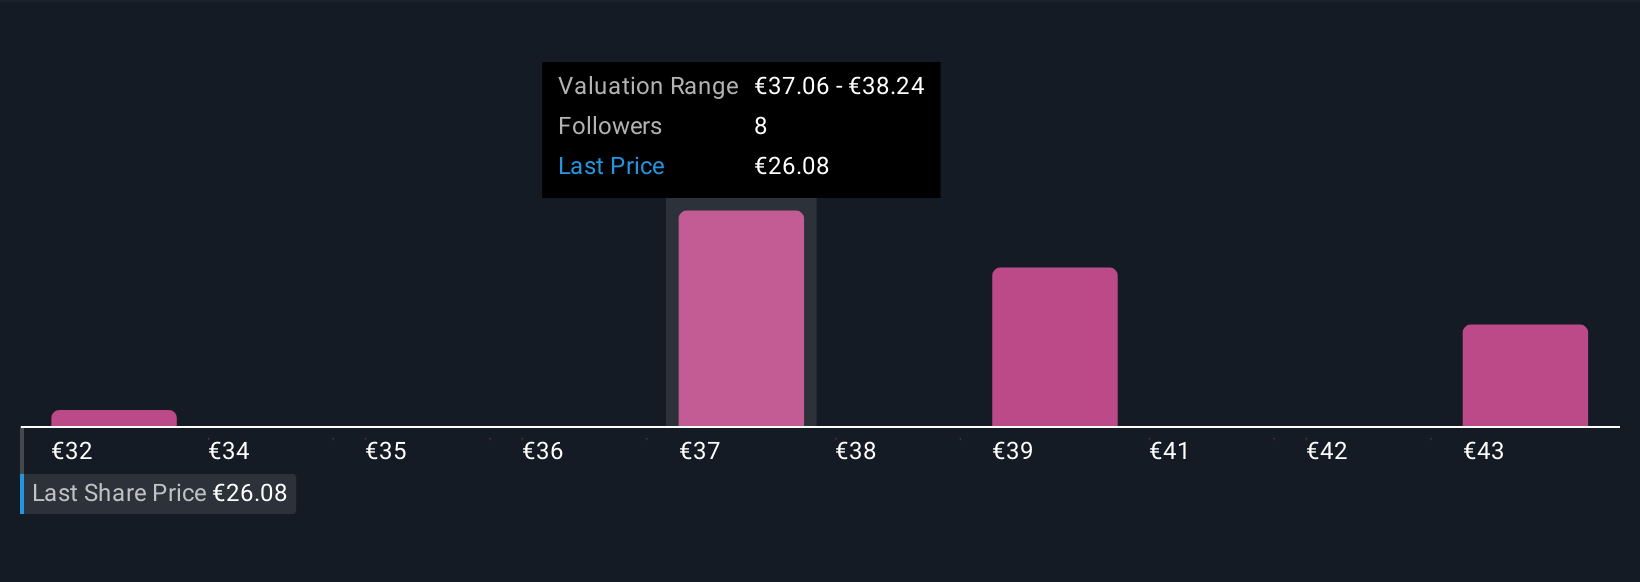The width and height of the screenshot is (1640, 582).
Task: Select the €34 axis label
Action: click(x=229, y=451)
